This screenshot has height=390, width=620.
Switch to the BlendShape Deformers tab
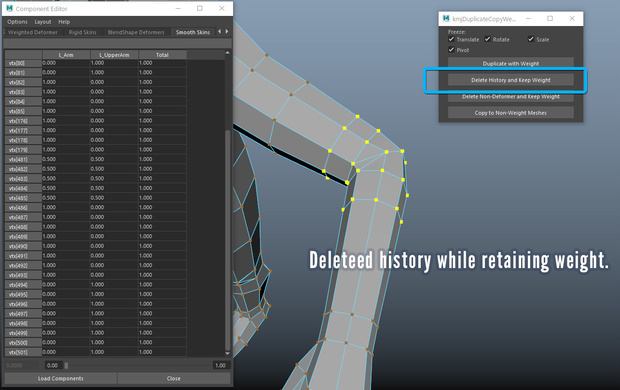click(136, 32)
